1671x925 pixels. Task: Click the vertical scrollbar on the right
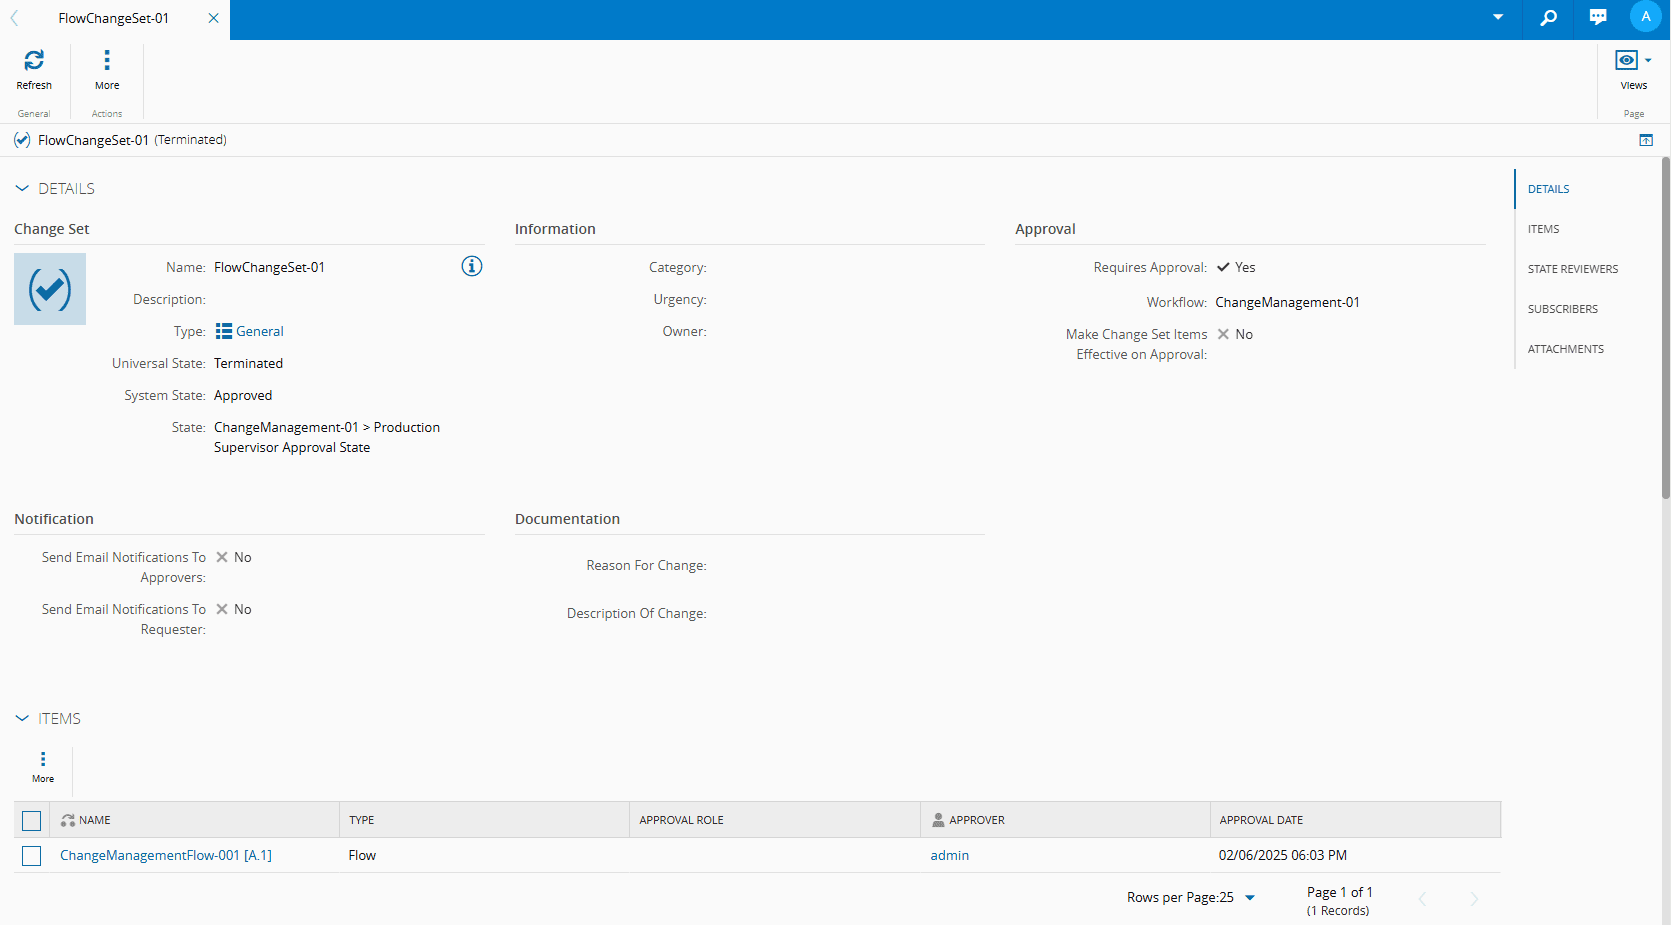tap(1665, 327)
